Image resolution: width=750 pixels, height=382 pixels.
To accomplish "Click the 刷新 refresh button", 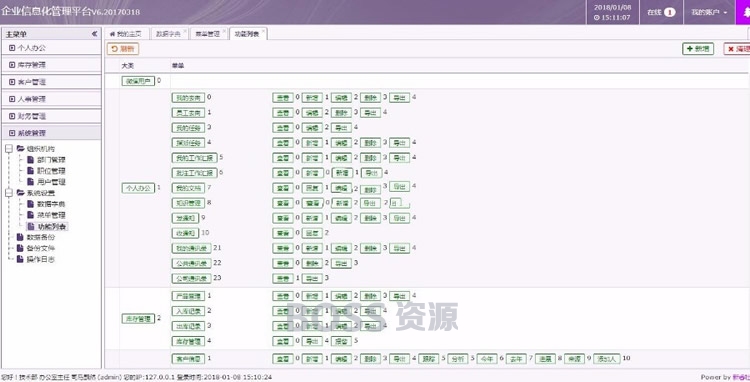I will 122,49.
